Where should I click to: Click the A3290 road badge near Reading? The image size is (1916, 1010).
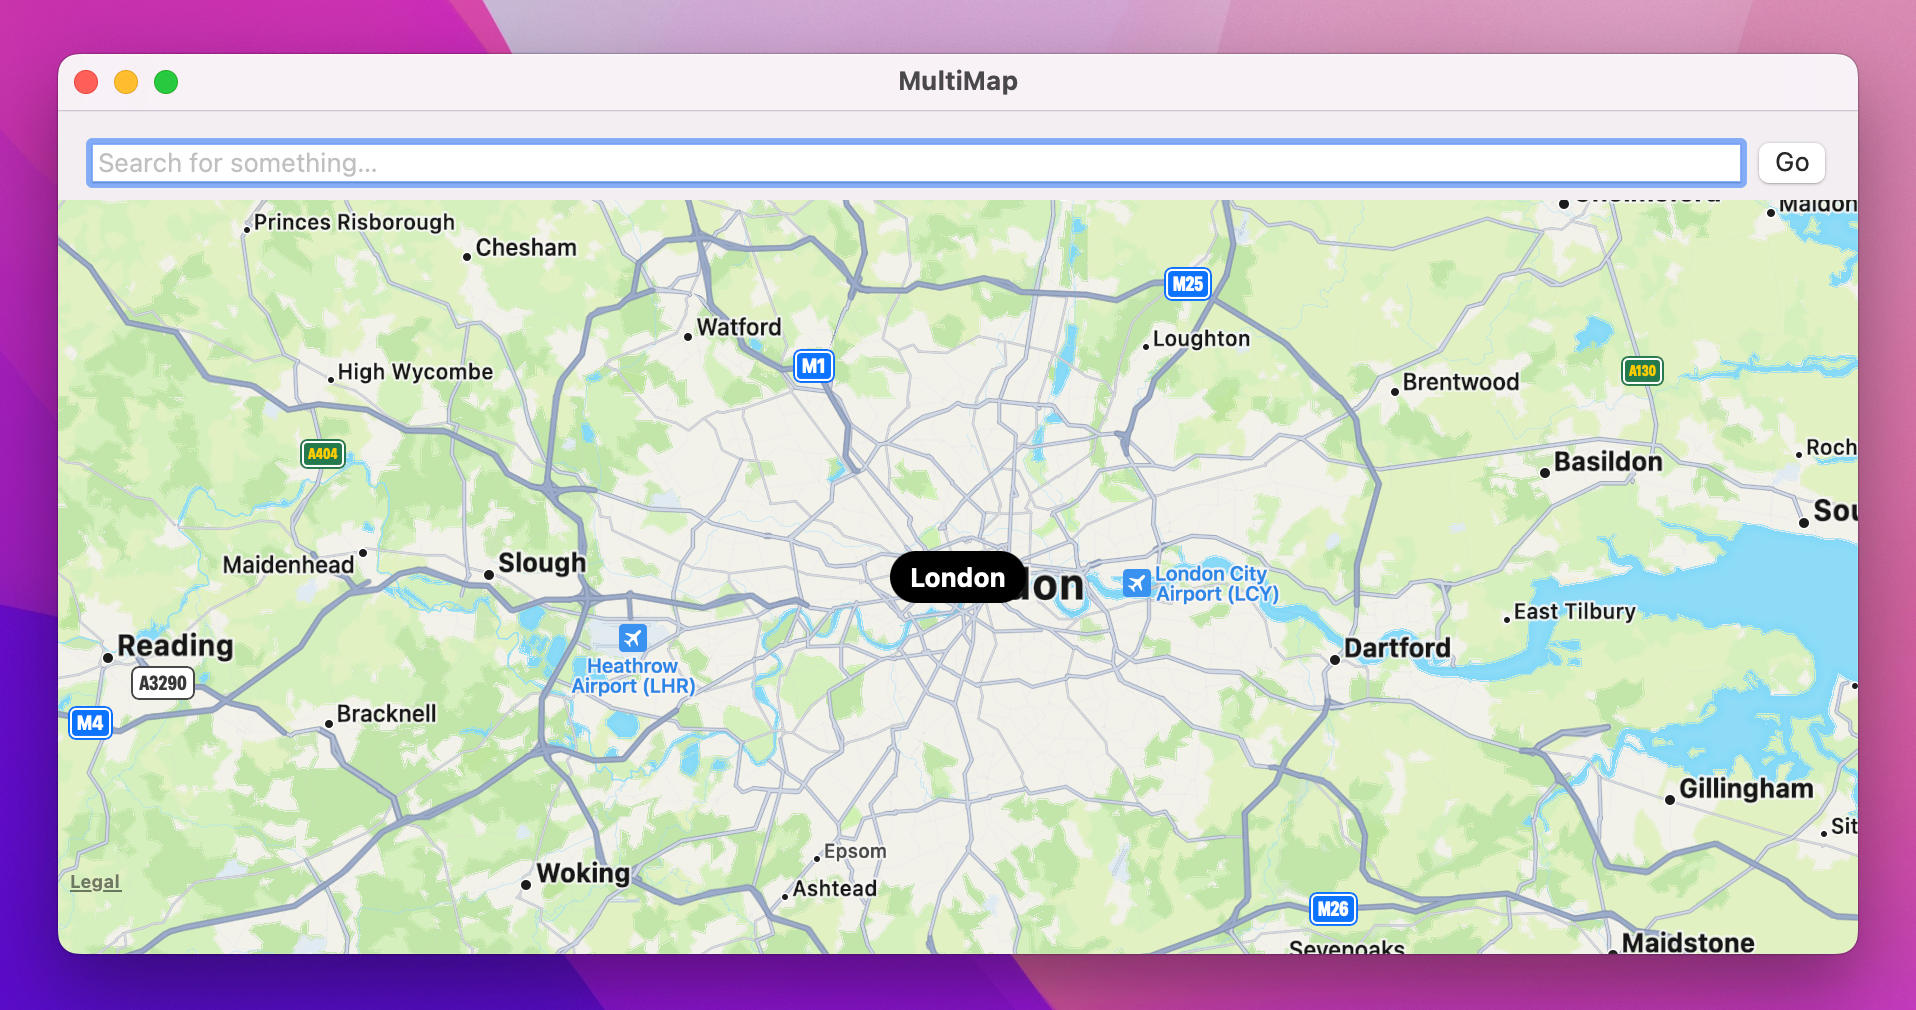tap(162, 683)
